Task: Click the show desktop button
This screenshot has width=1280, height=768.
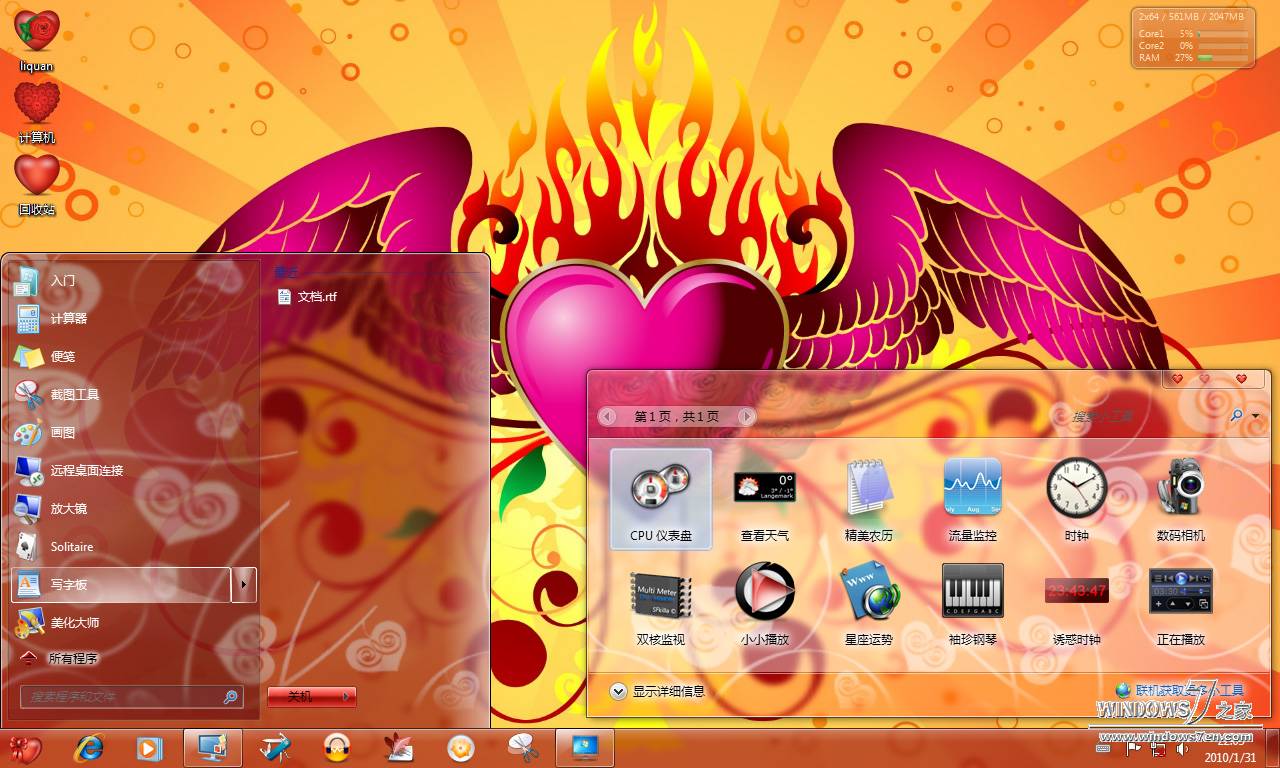Action: 1272,748
